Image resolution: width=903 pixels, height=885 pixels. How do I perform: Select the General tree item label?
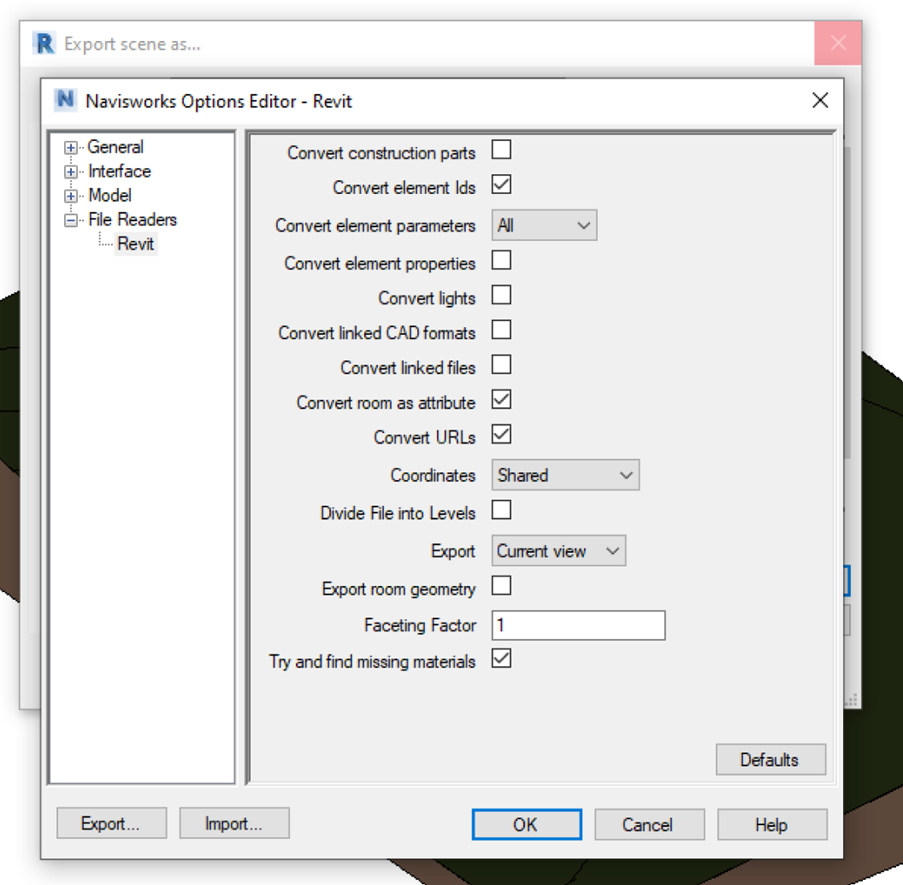point(115,147)
